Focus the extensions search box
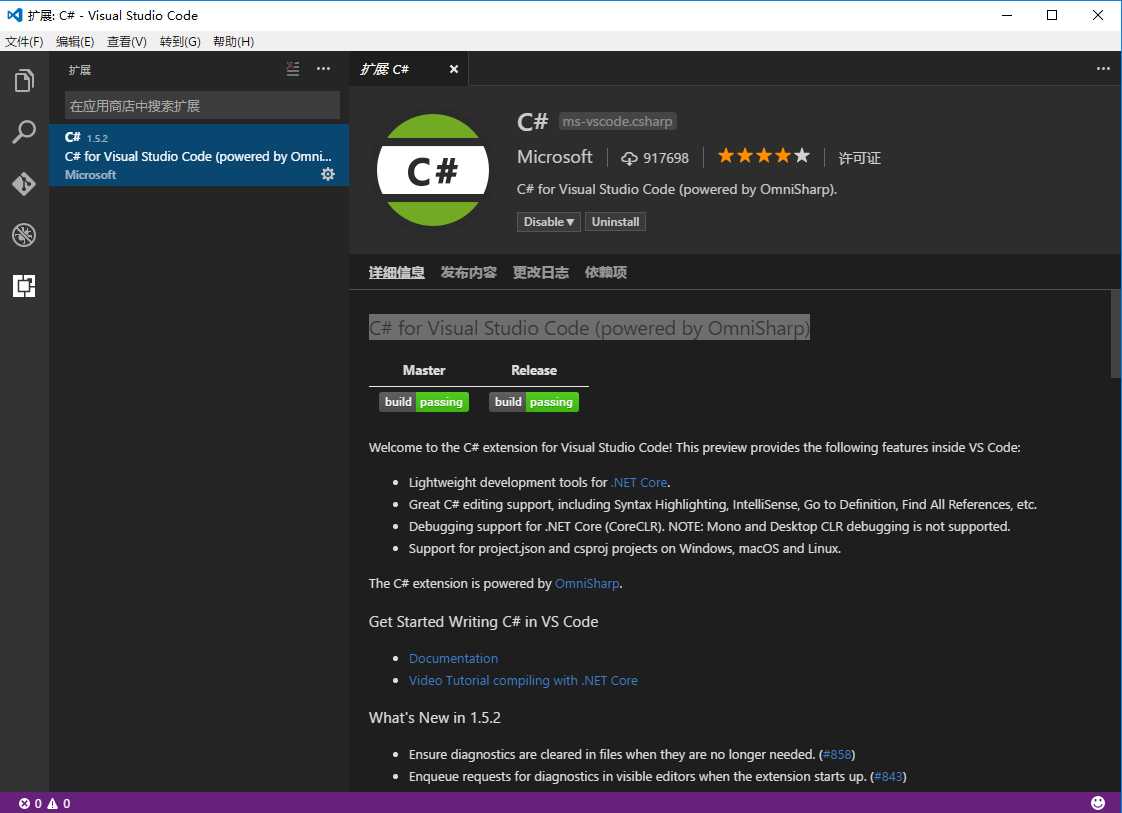1122x813 pixels. [x=203, y=106]
